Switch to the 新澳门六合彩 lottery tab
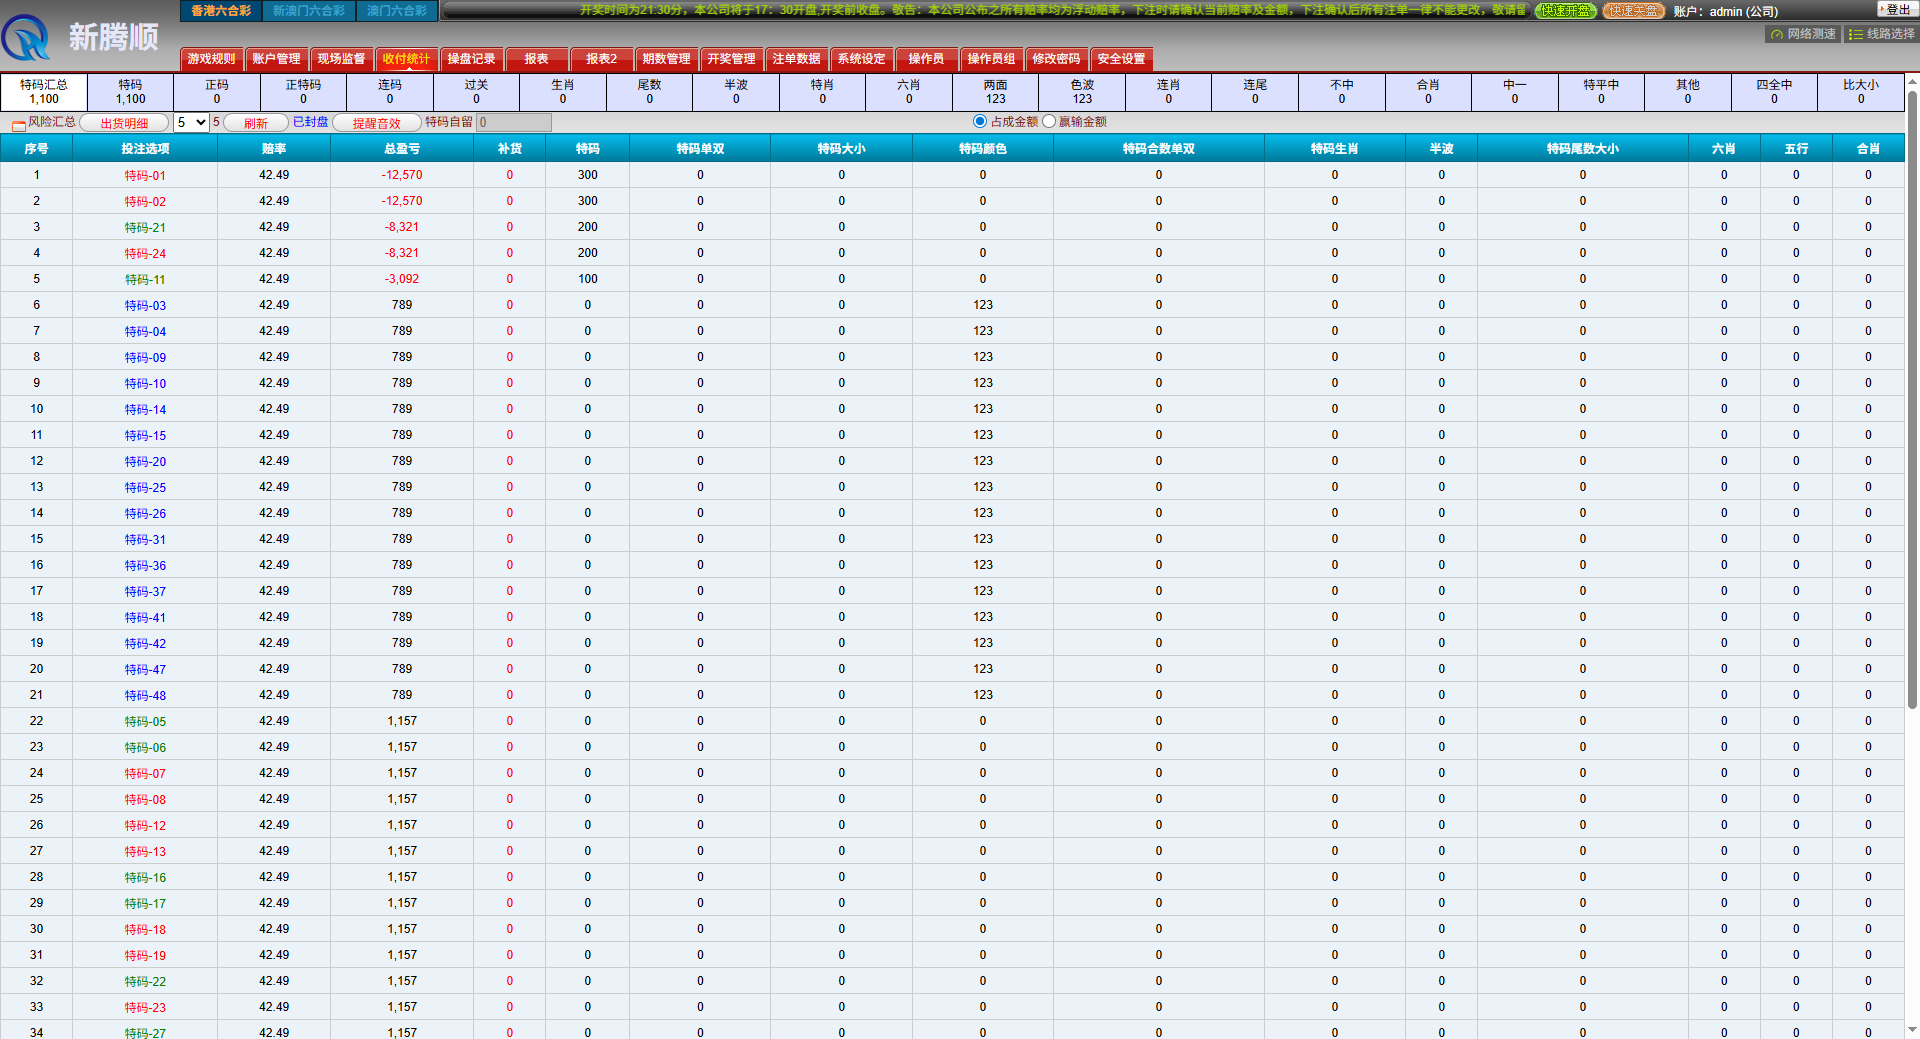 (309, 11)
